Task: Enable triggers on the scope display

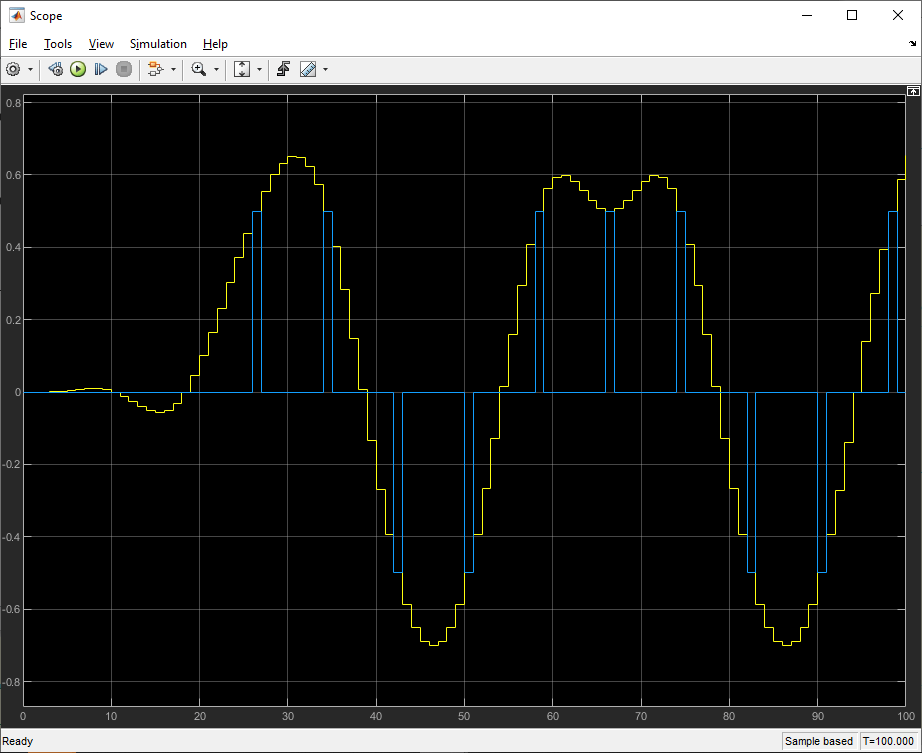Action: (x=283, y=69)
